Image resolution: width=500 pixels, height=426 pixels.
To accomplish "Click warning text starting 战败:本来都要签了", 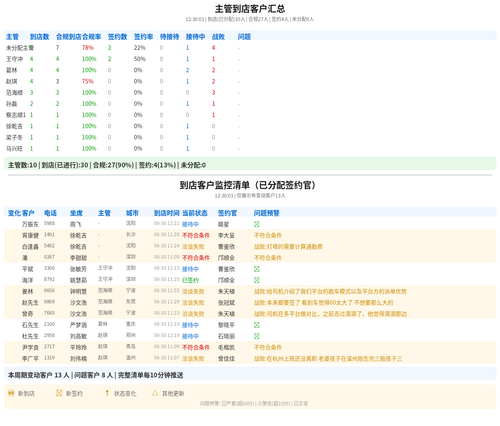I will point(323,303).
